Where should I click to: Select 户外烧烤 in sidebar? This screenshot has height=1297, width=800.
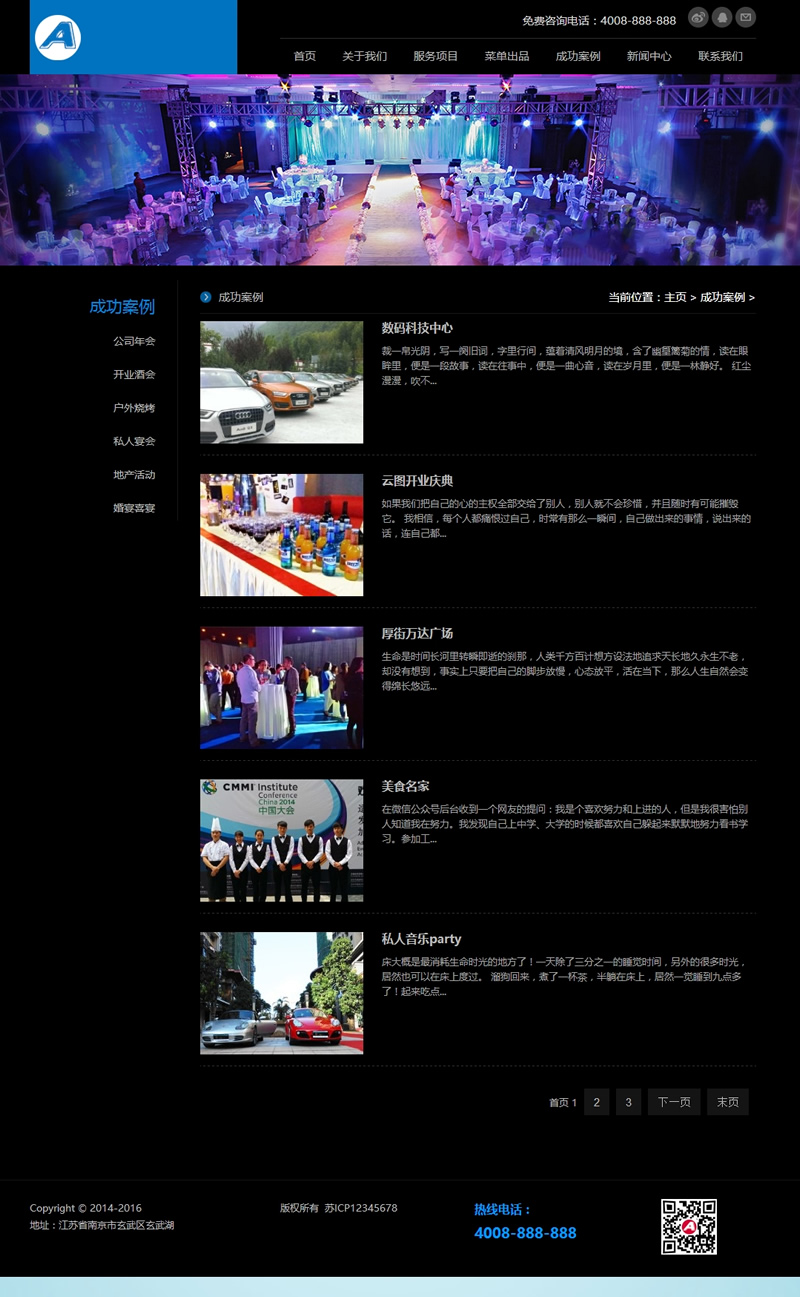coord(134,408)
